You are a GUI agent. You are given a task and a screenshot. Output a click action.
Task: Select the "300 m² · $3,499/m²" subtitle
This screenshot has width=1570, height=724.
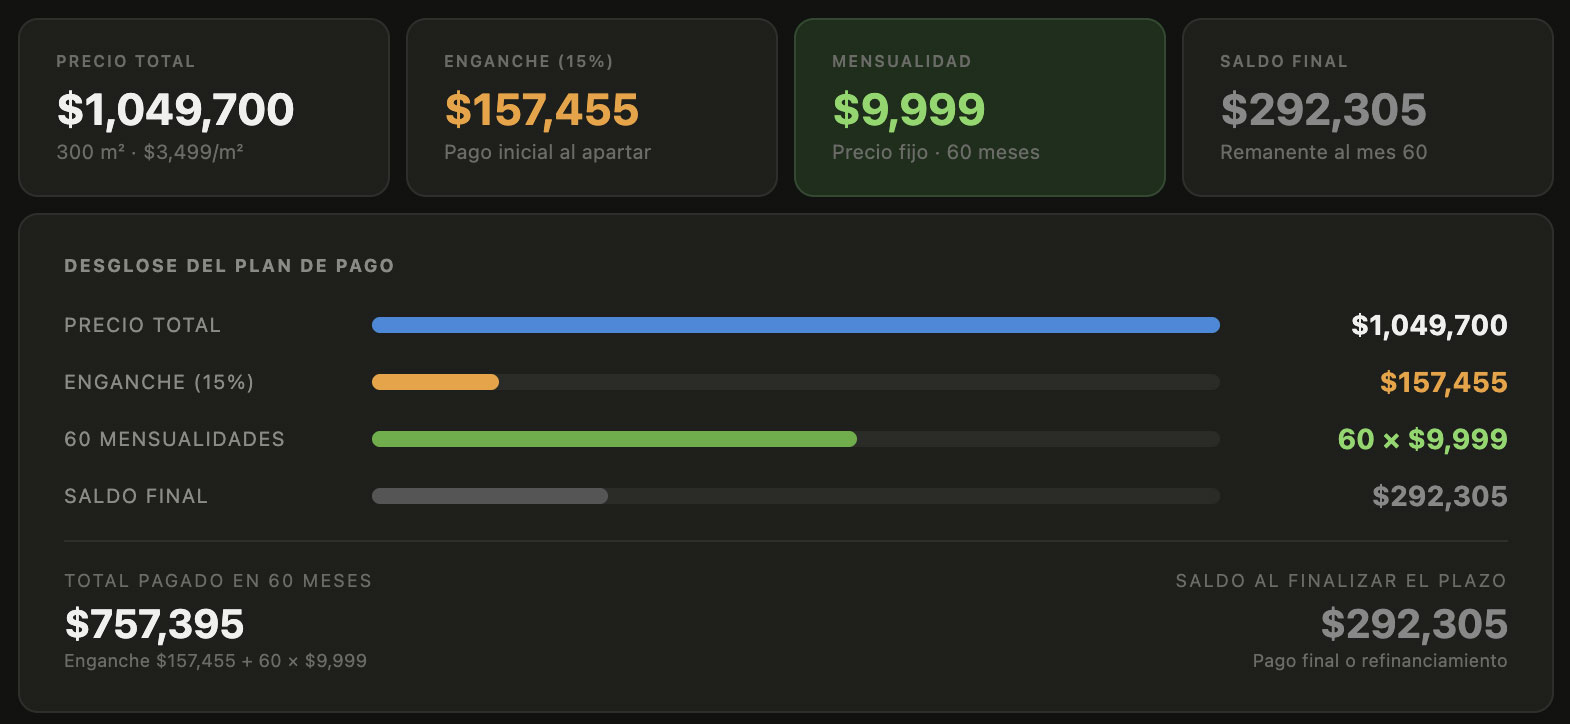click(150, 152)
